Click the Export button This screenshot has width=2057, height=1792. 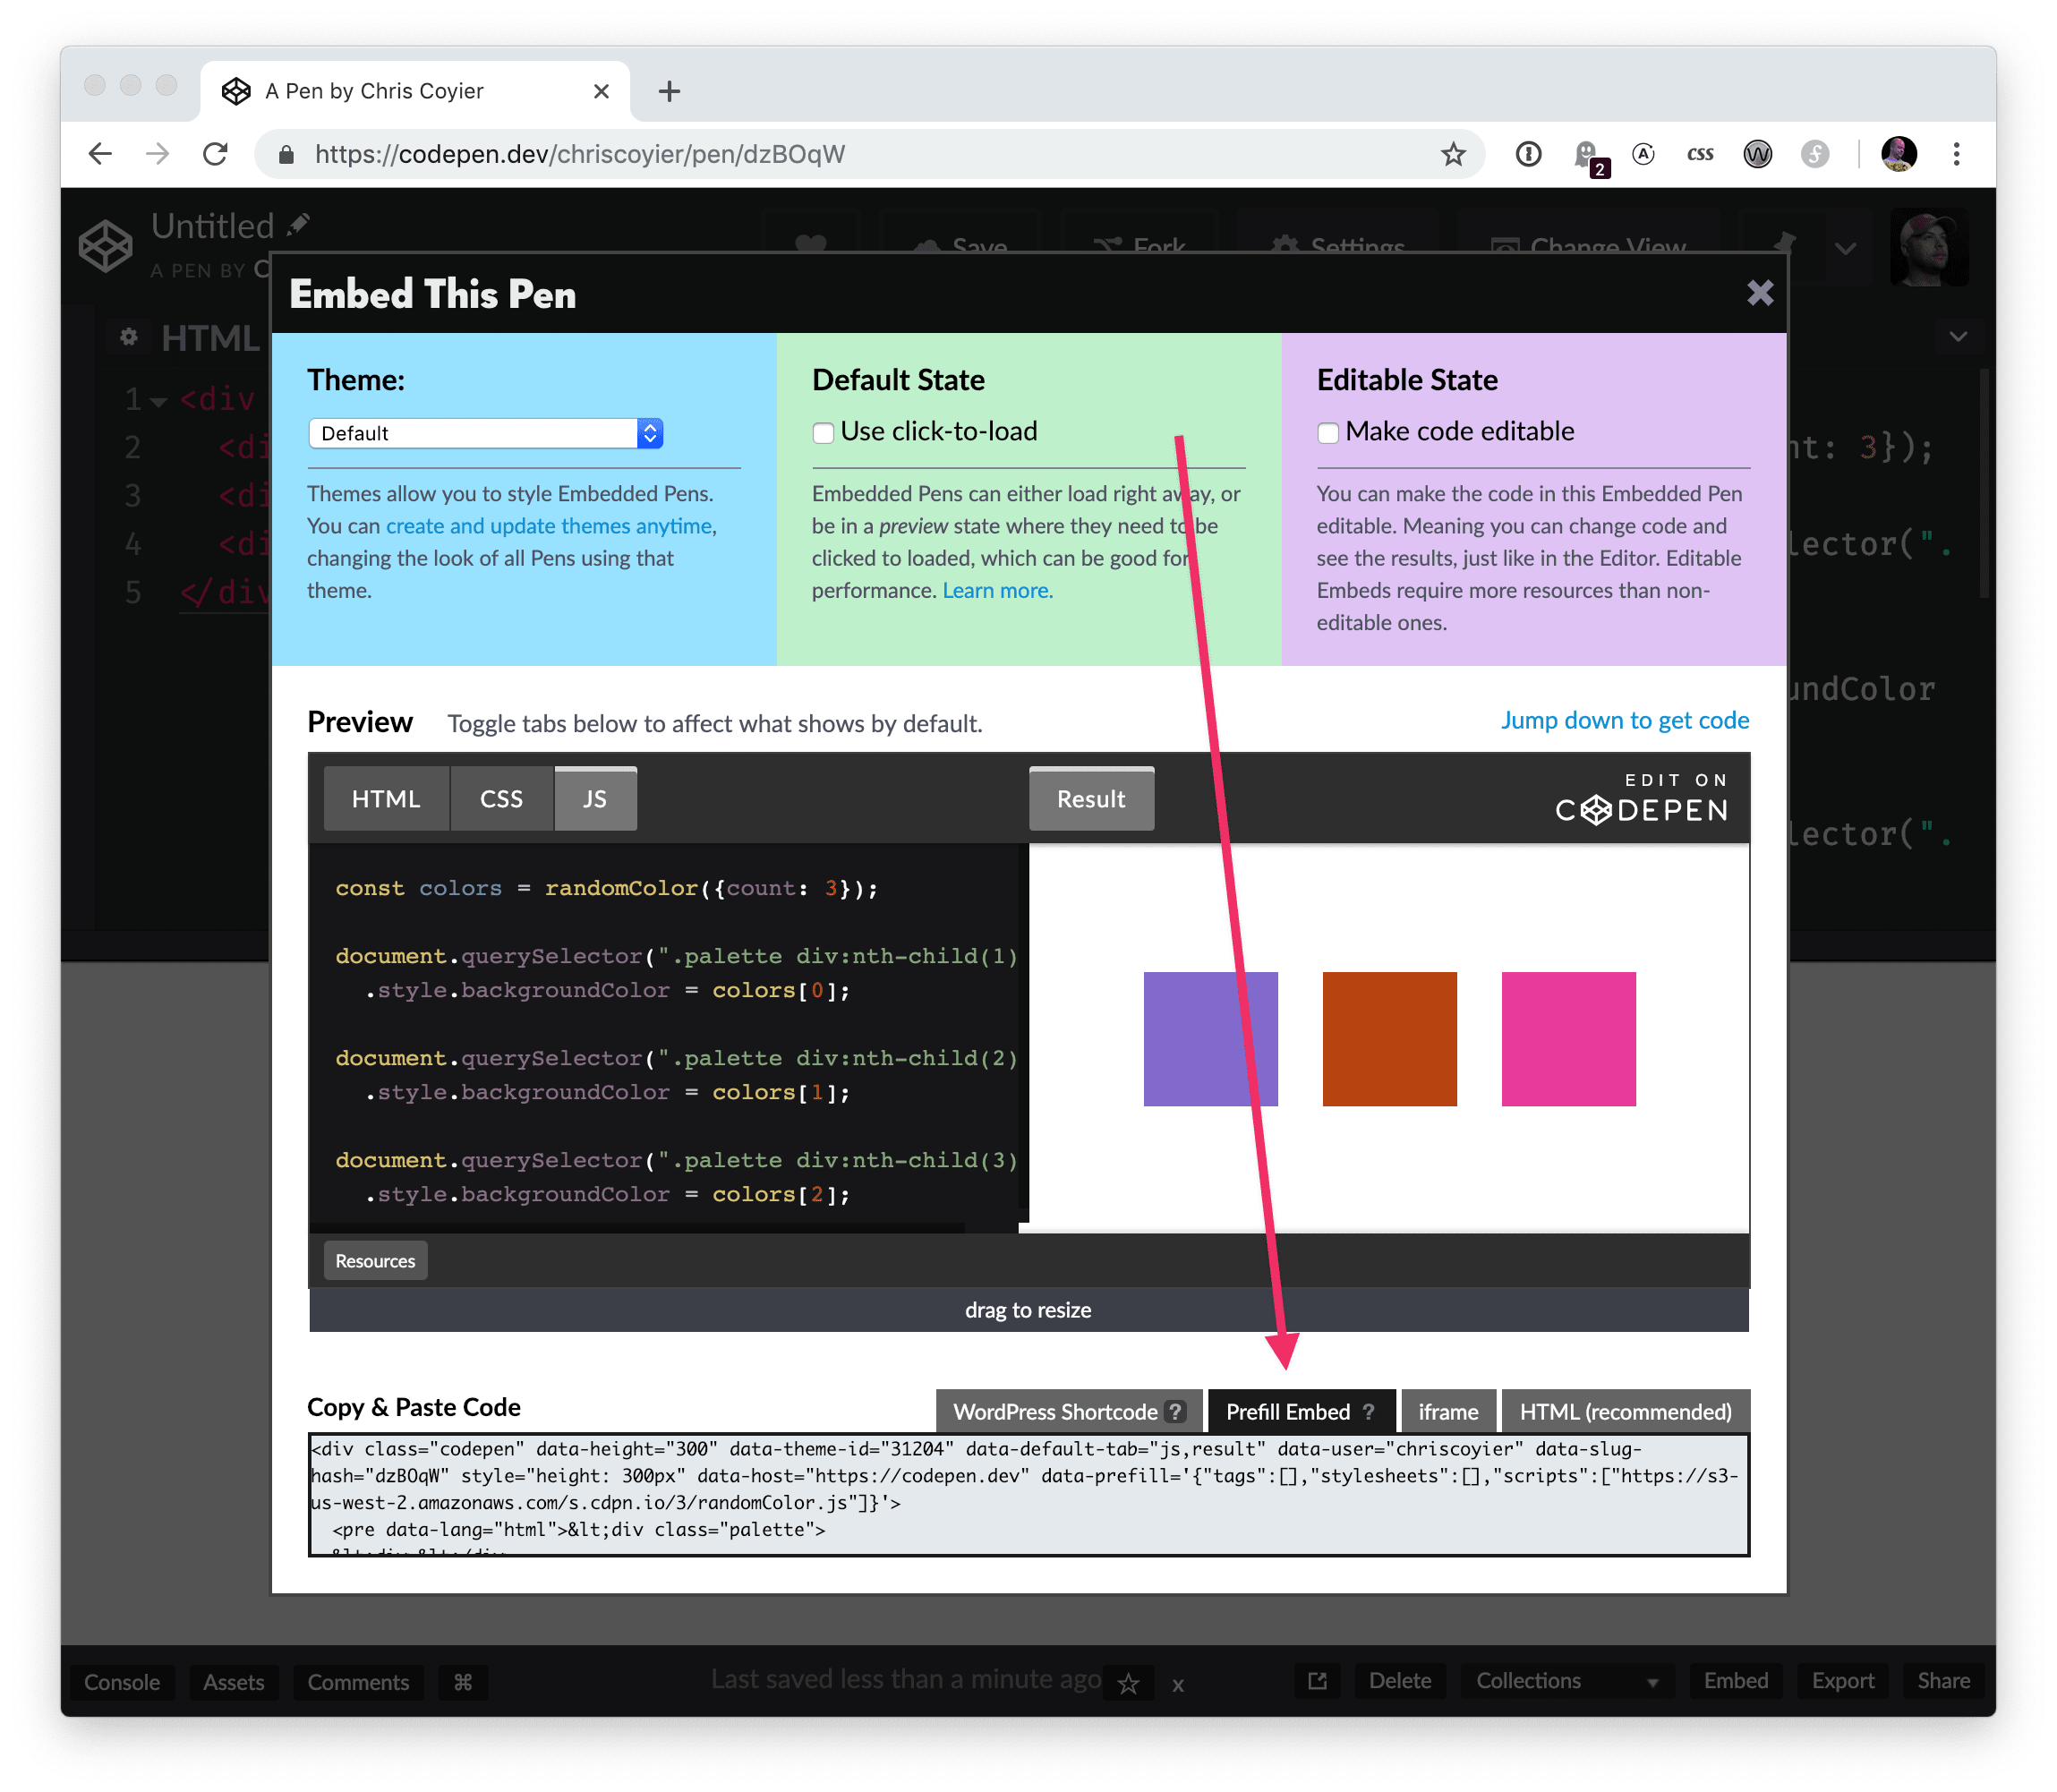pyautogui.click(x=1843, y=1681)
